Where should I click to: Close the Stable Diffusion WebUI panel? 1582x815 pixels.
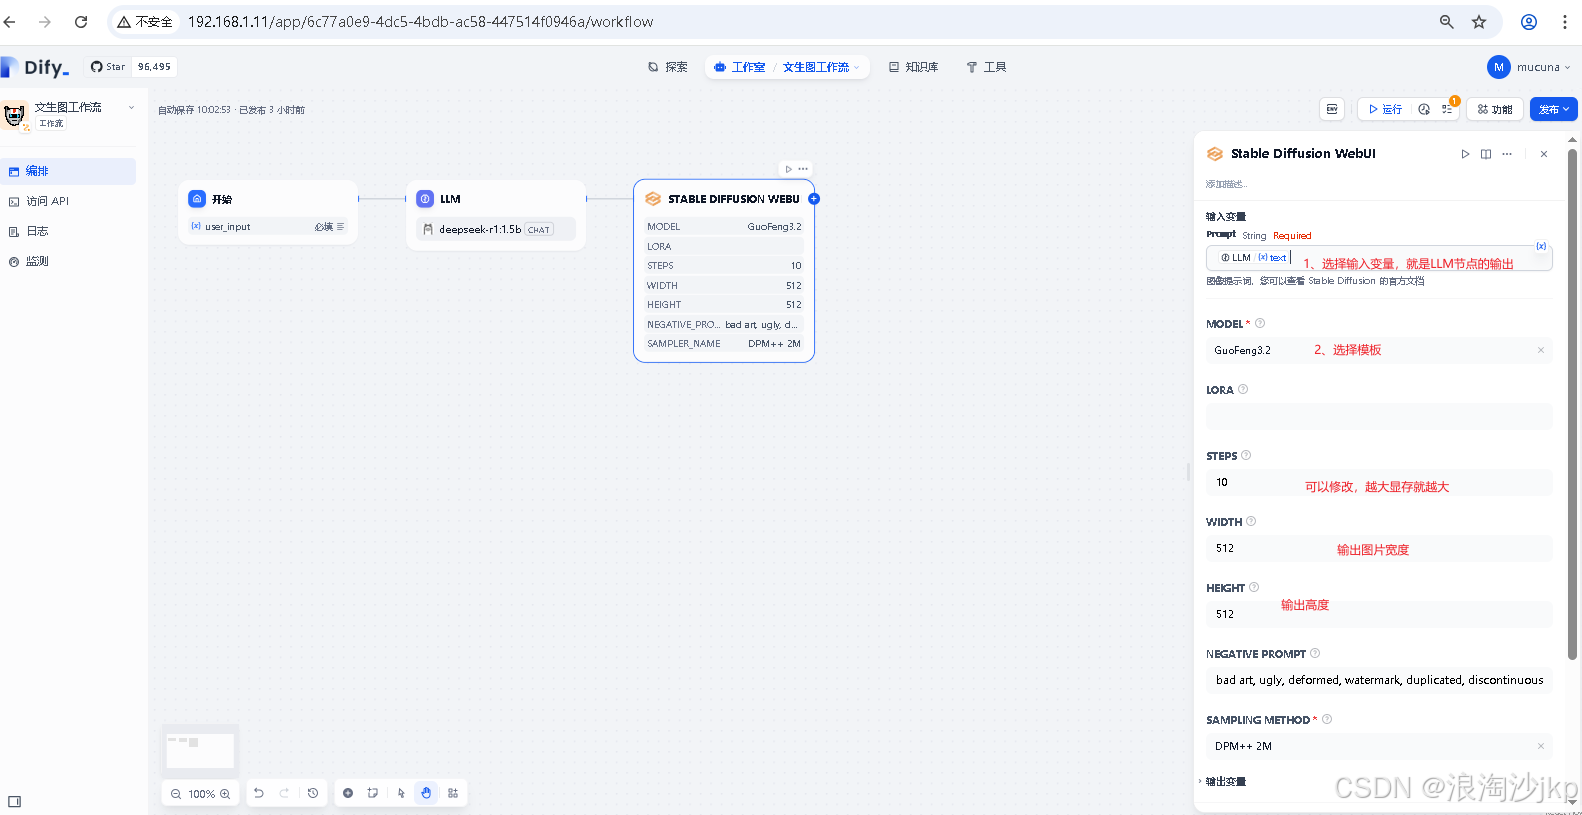[x=1544, y=154]
